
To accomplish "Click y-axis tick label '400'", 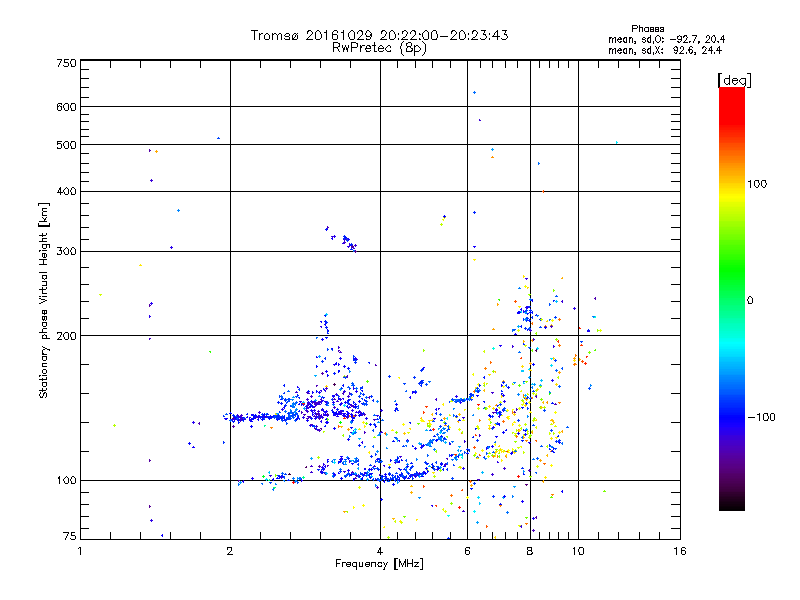I will 66,191.
